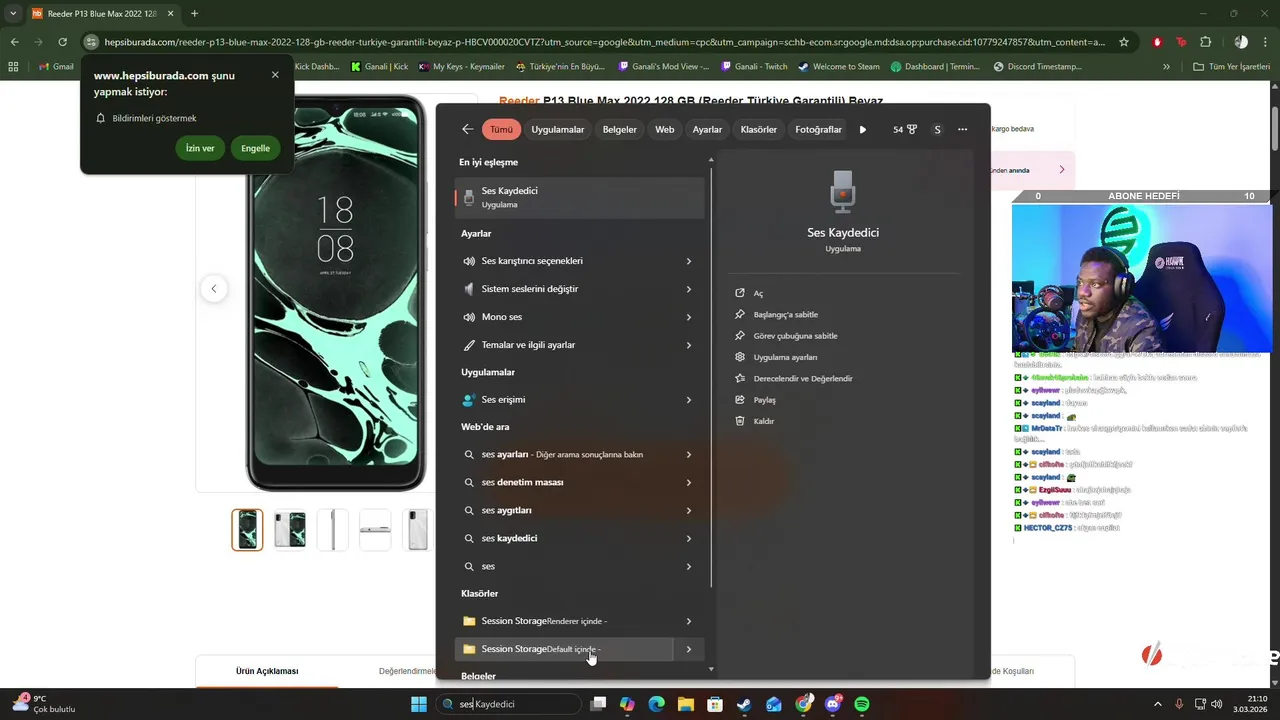Focus the taskbar search box
1280x720 pixels.
[509, 704]
